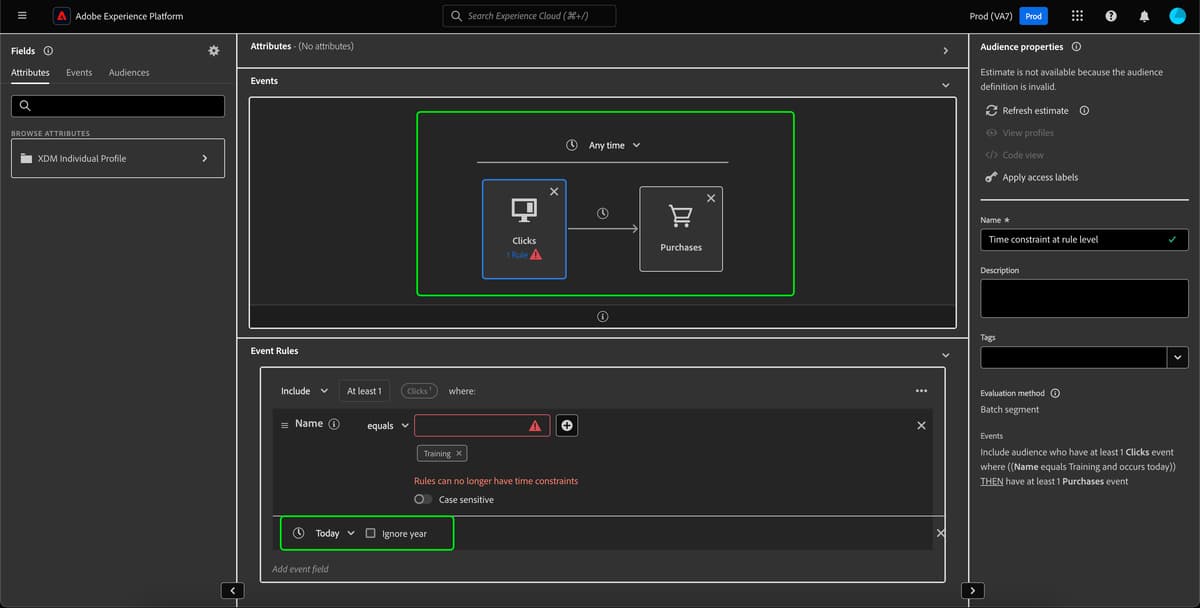Click the add value plus button

pos(566,425)
